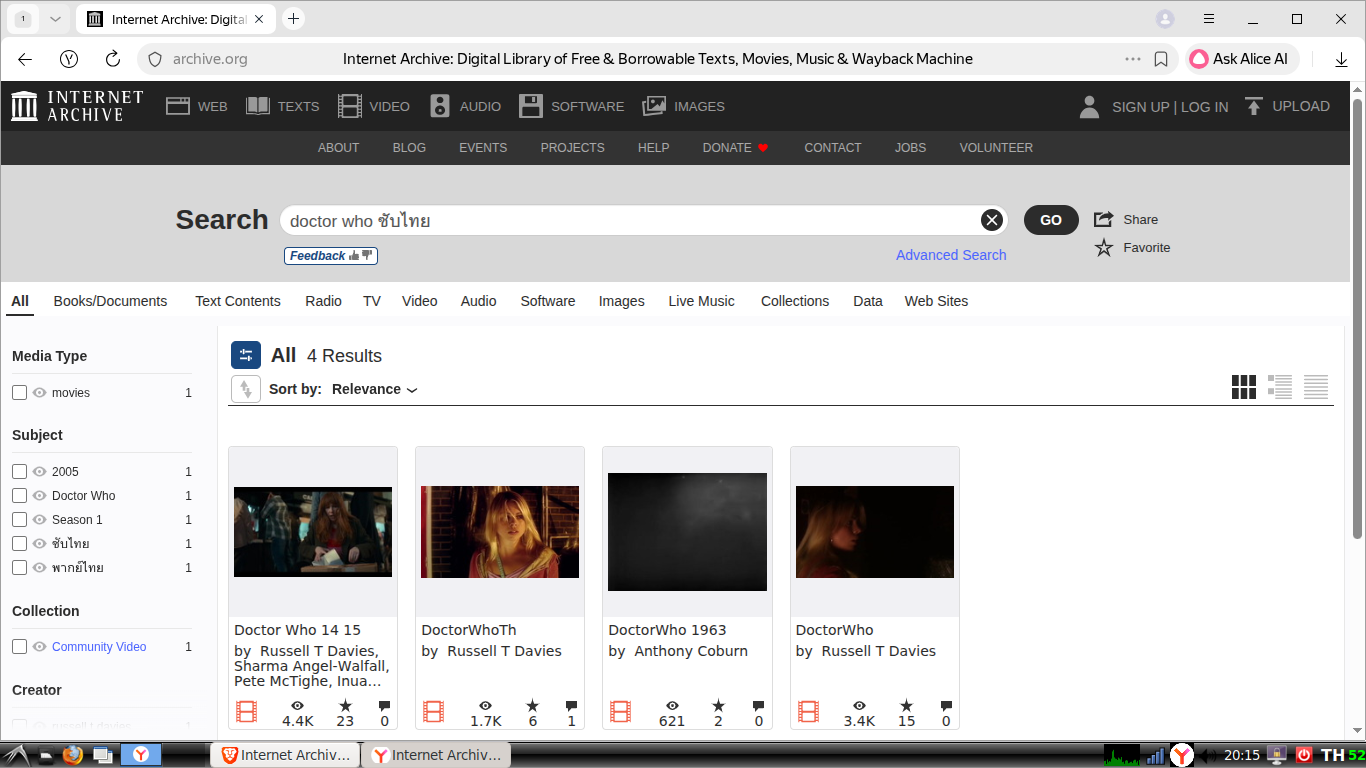Open the DONATE menu item
Image resolution: width=1366 pixels, height=768 pixels.
(735, 148)
